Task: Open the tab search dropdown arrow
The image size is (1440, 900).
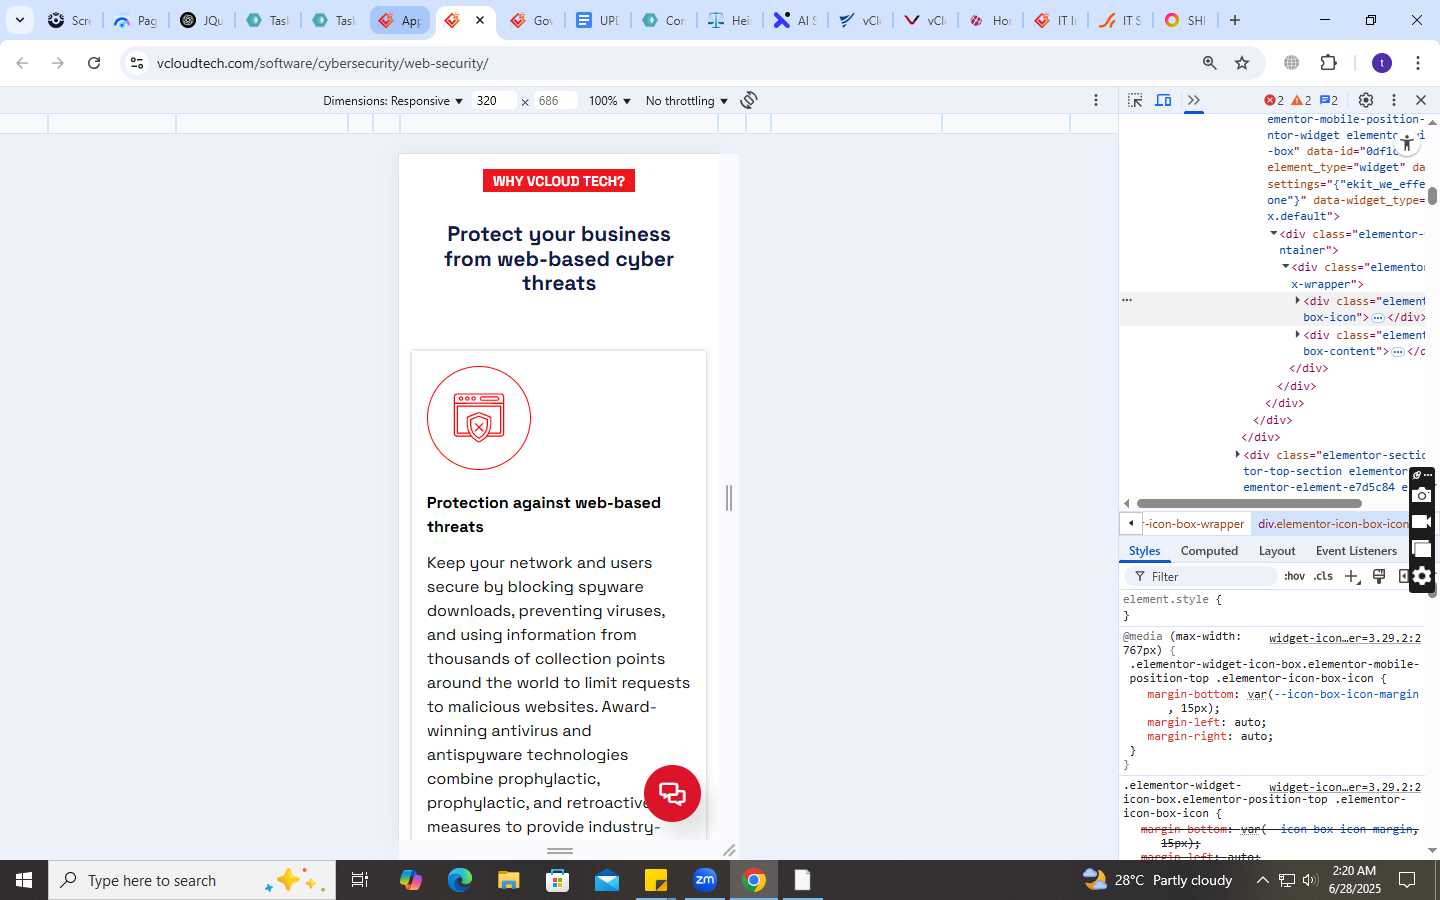Action: tap(19, 20)
